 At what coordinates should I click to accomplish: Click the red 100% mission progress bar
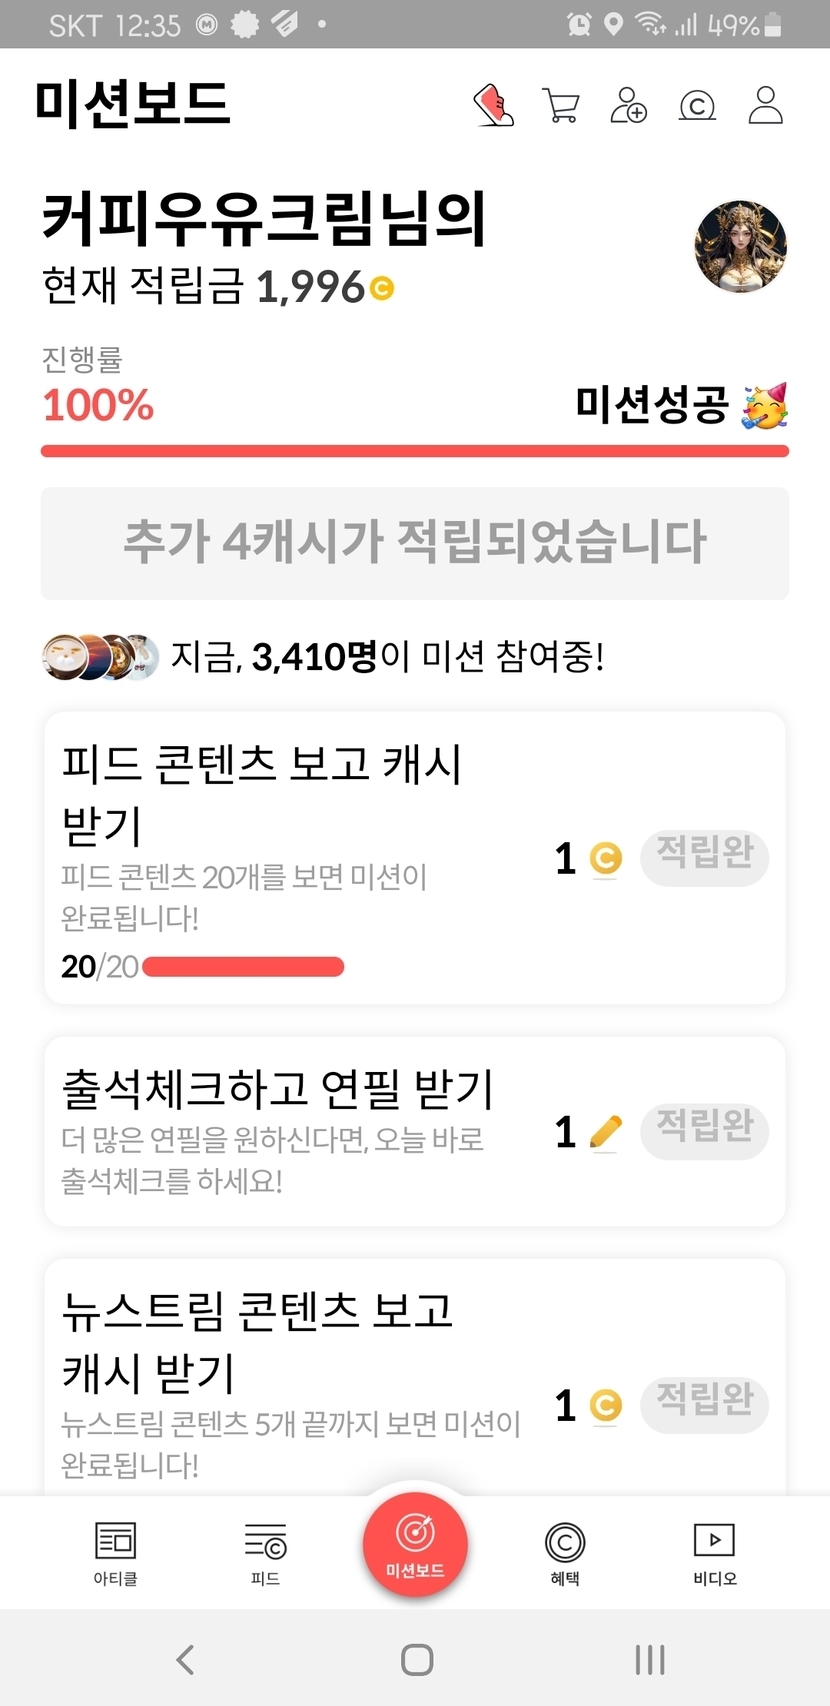(x=415, y=451)
